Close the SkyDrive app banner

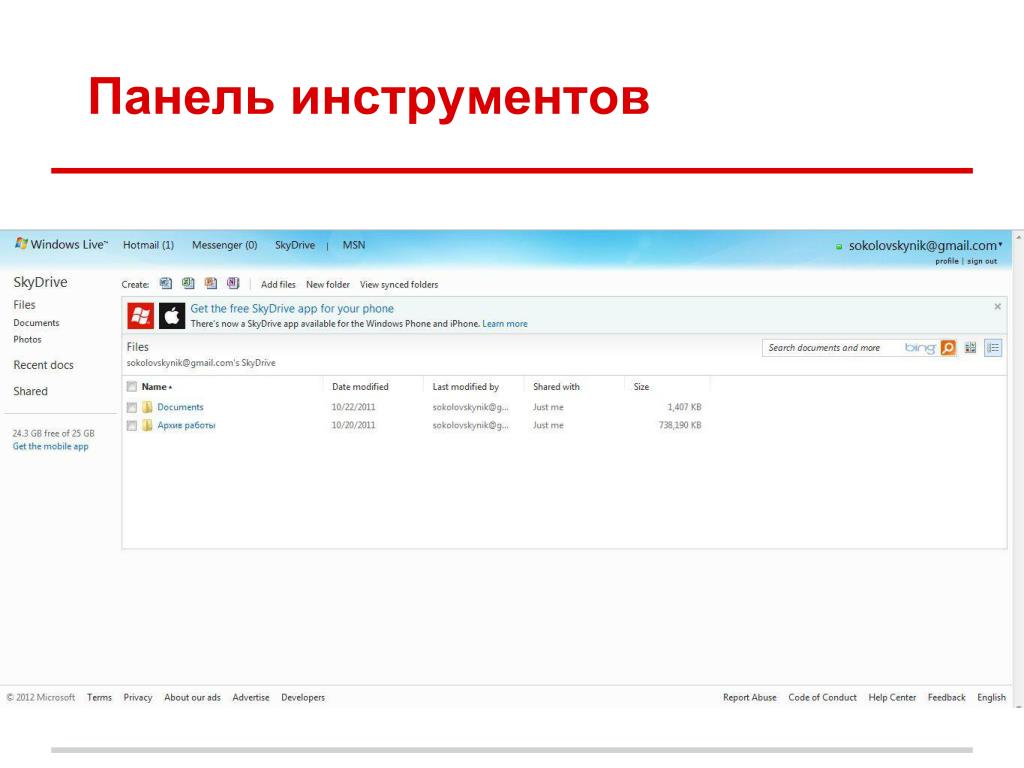point(997,306)
